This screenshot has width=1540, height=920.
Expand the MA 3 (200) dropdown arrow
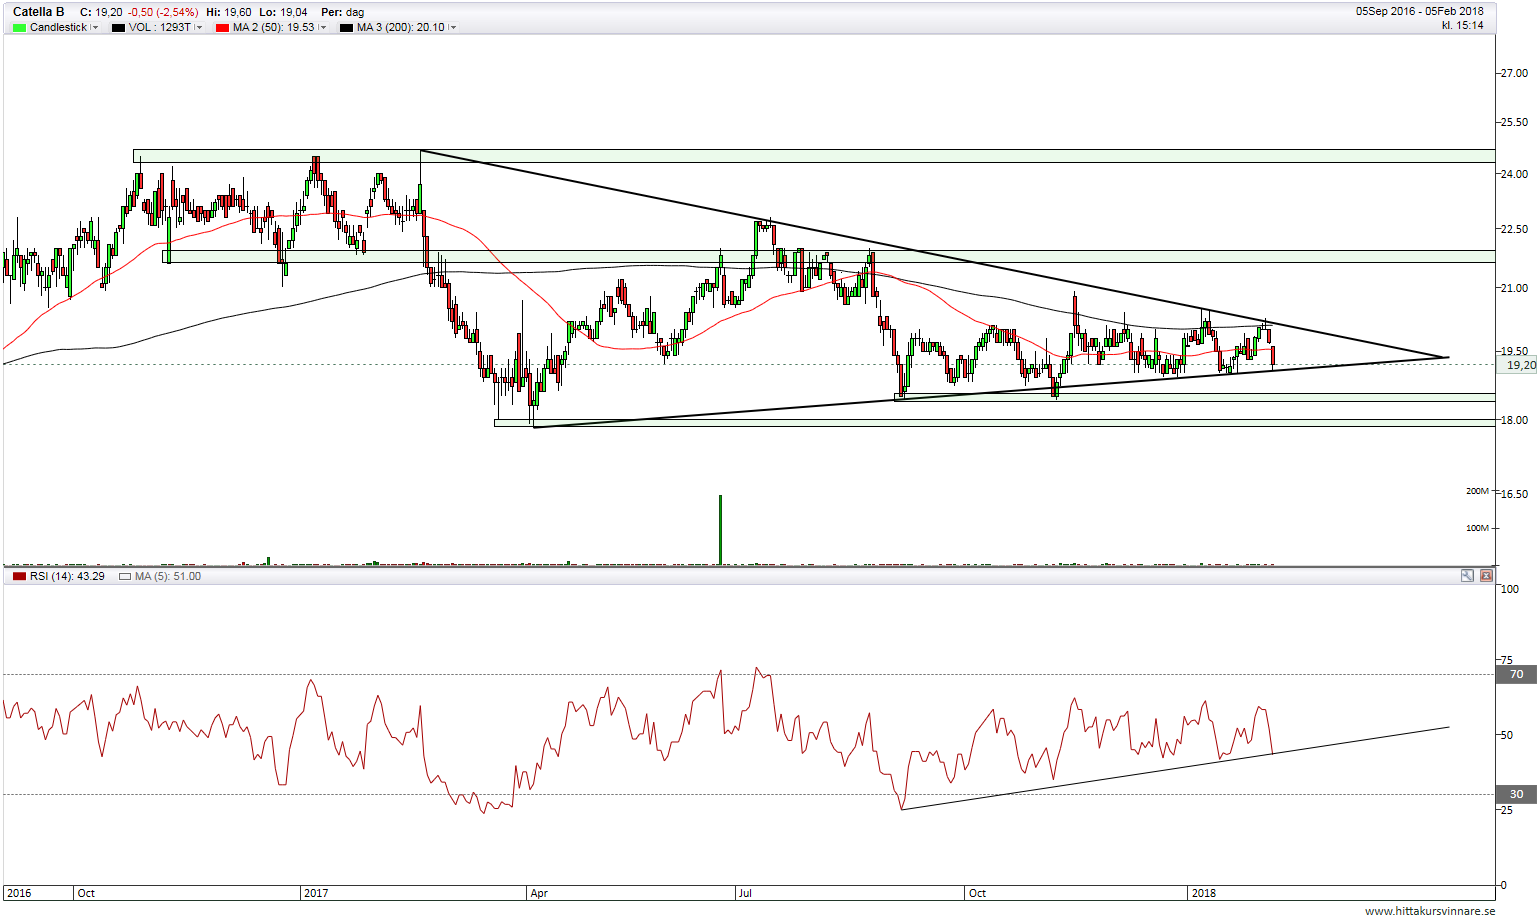click(x=453, y=28)
